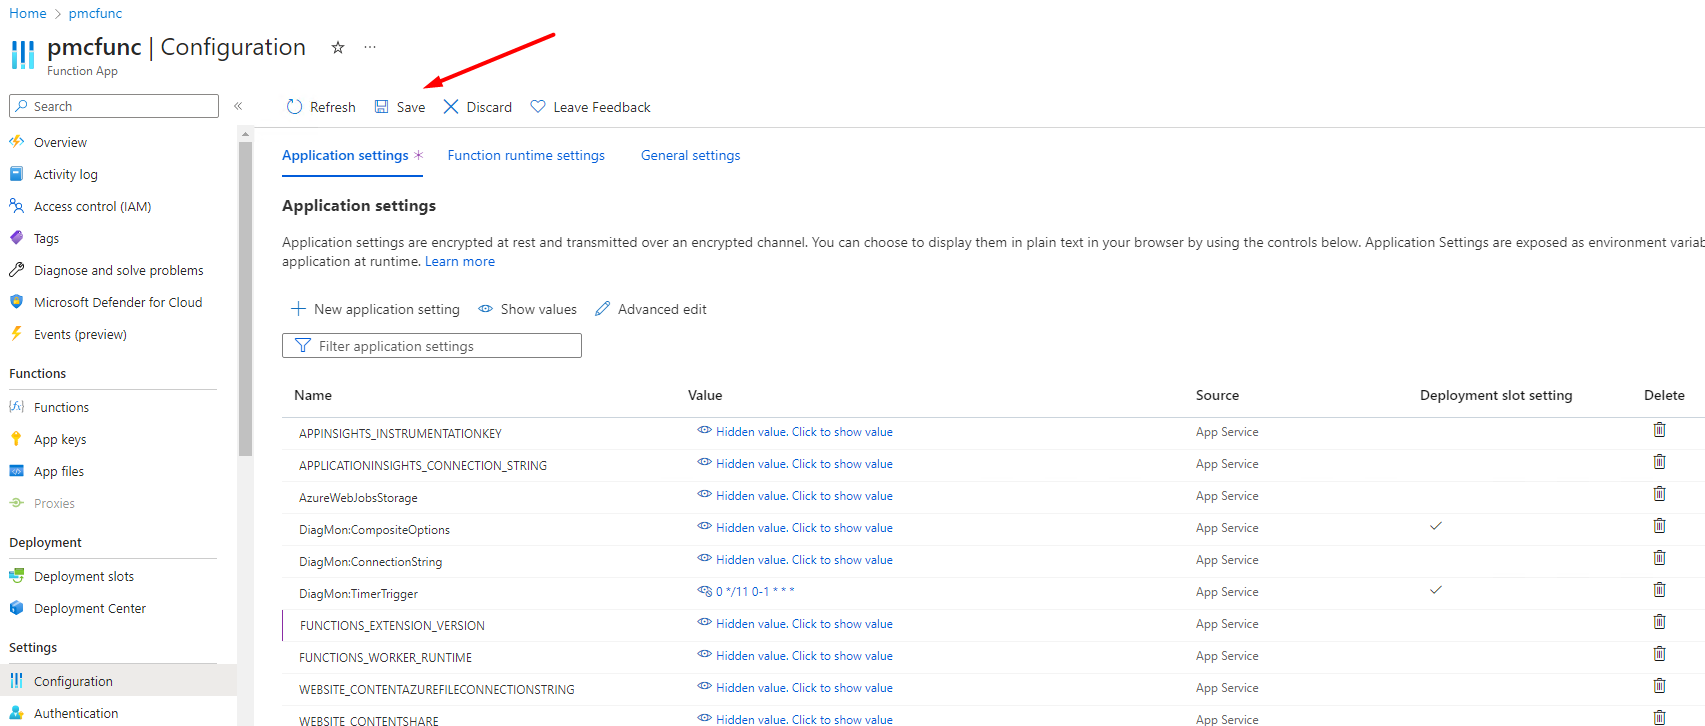This screenshot has height=726, width=1705.
Task: Open Activity log in the sidebar
Action: 65,174
